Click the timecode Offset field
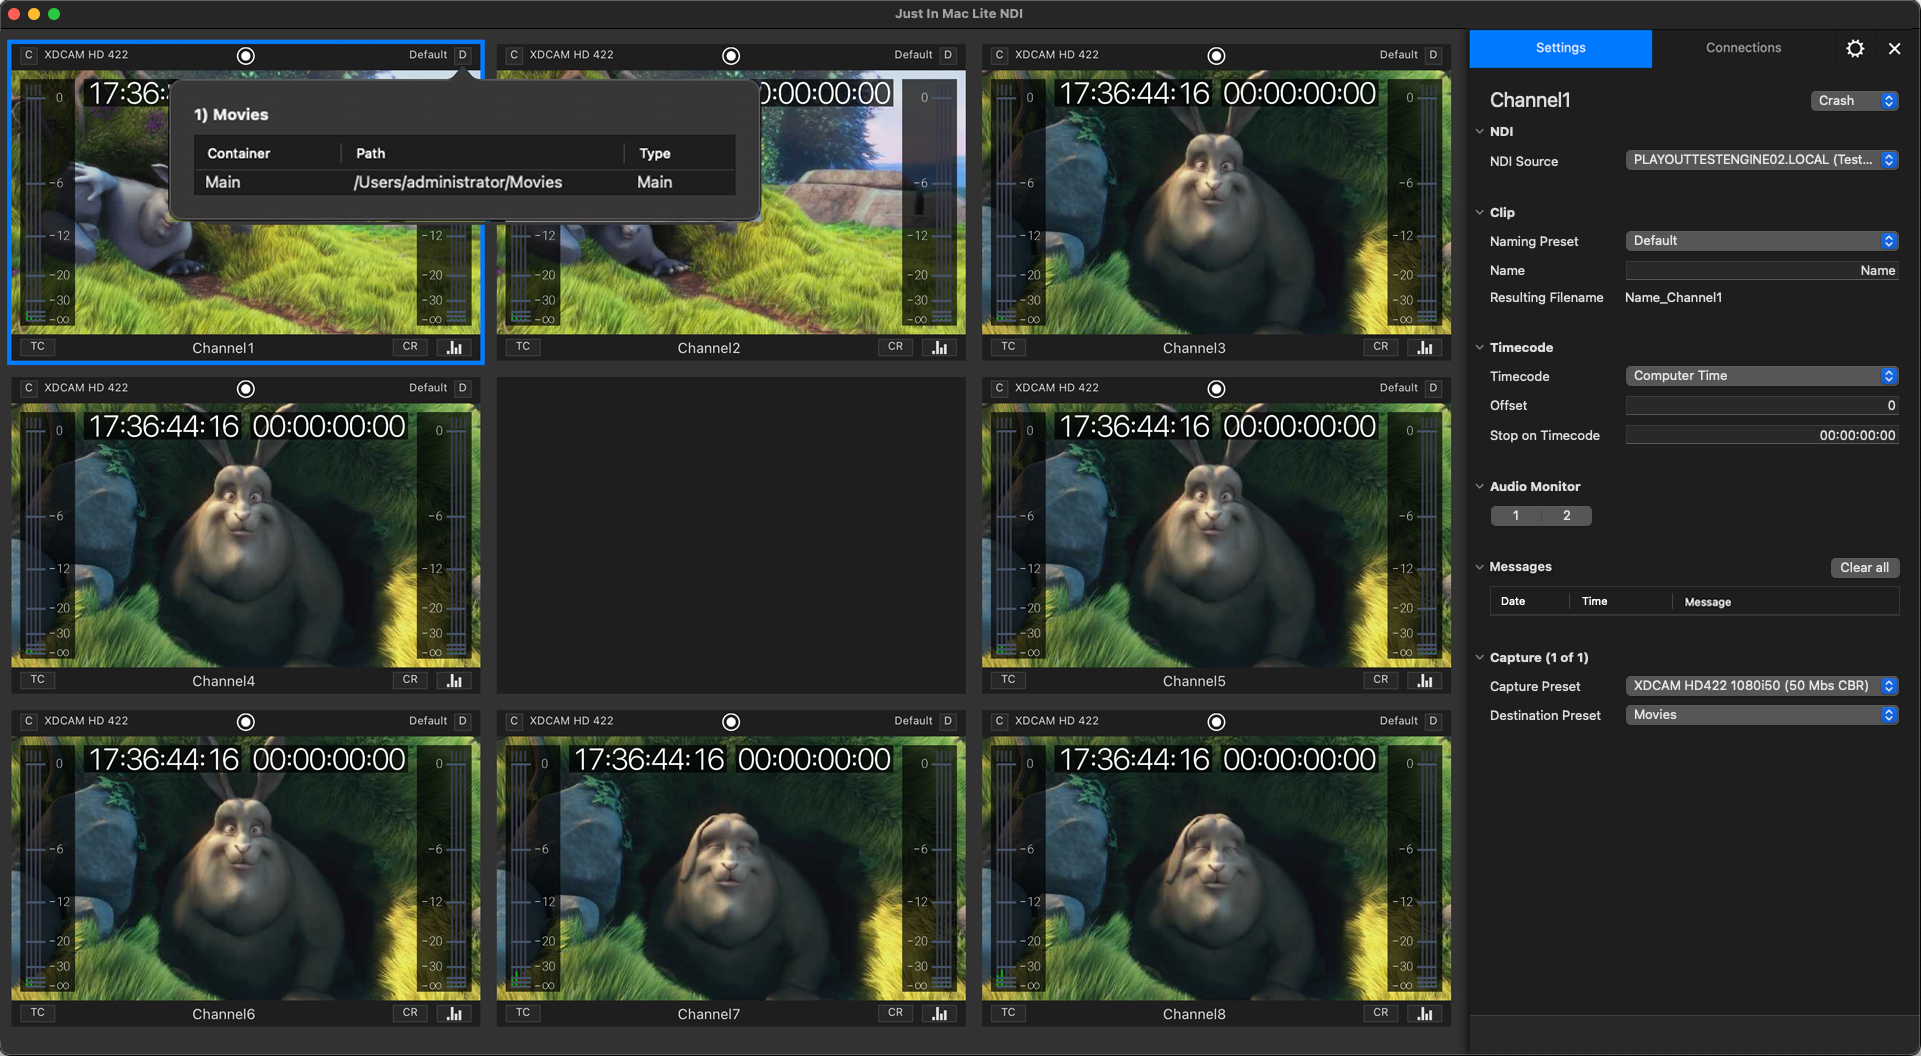The image size is (1921, 1056). 1762,406
